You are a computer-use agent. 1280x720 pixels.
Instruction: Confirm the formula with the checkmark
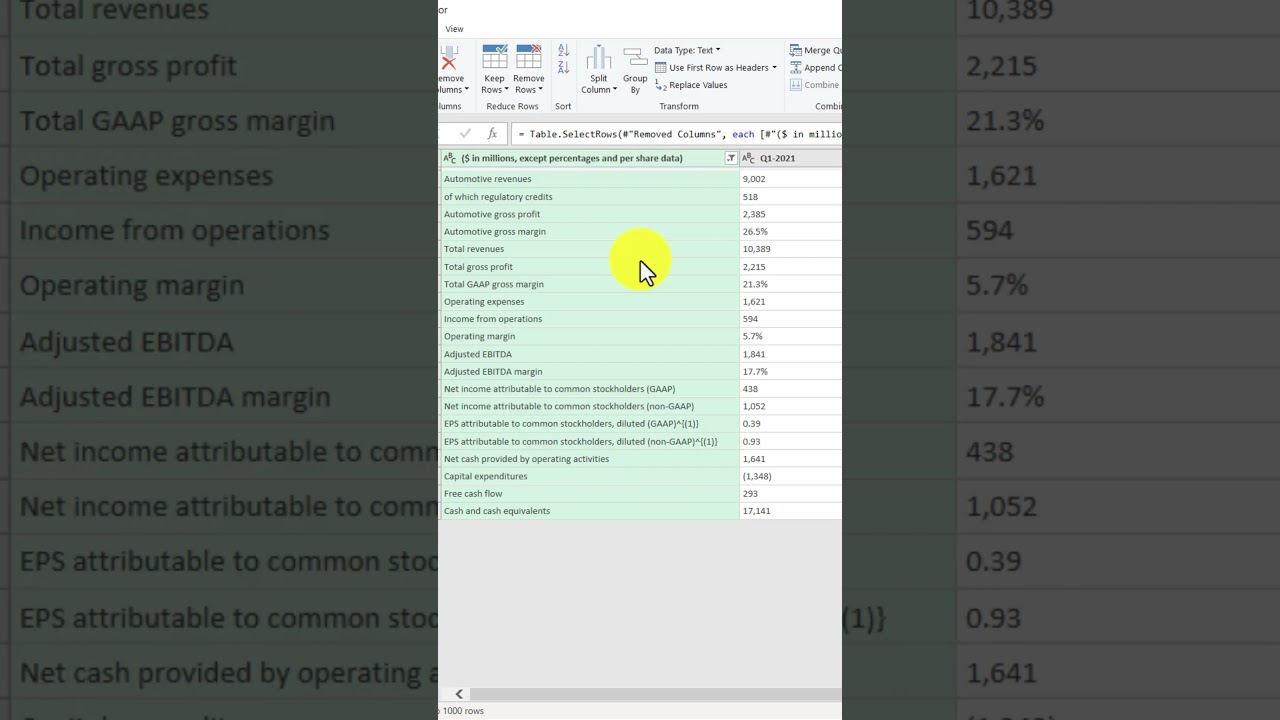pyautogui.click(x=465, y=133)
